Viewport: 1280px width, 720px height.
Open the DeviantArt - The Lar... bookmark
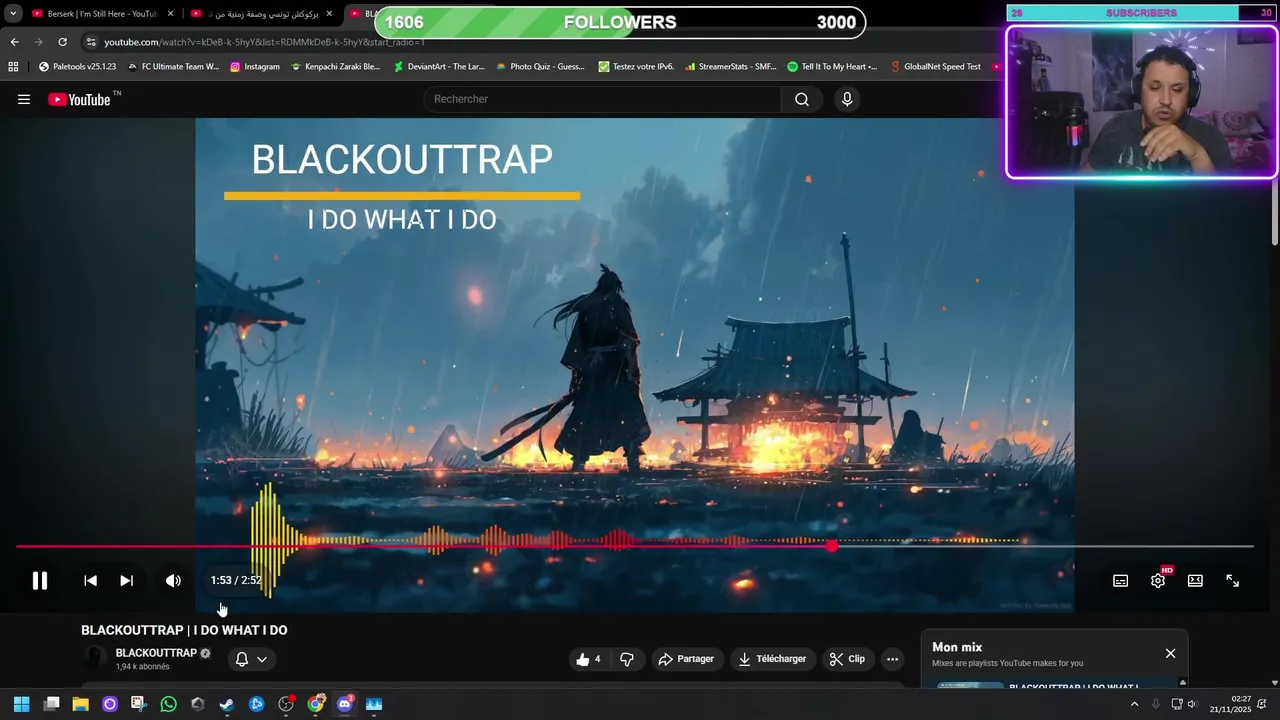[439, 67]
